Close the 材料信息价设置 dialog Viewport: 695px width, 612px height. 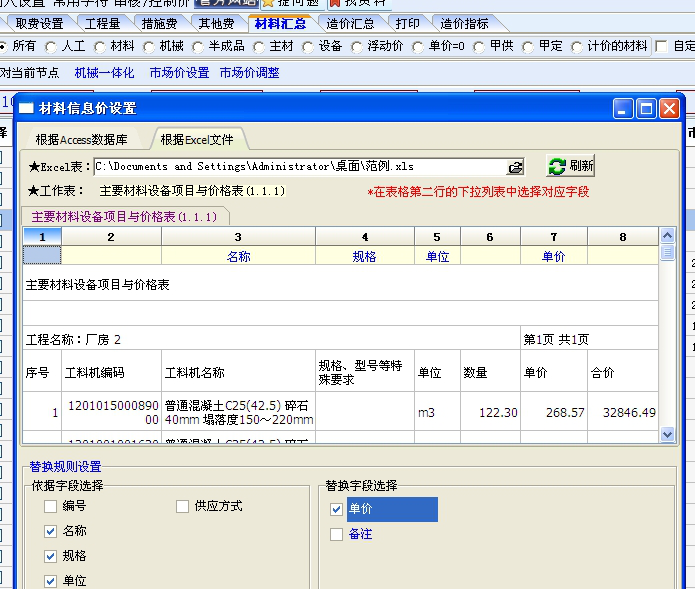coord(669,109)
